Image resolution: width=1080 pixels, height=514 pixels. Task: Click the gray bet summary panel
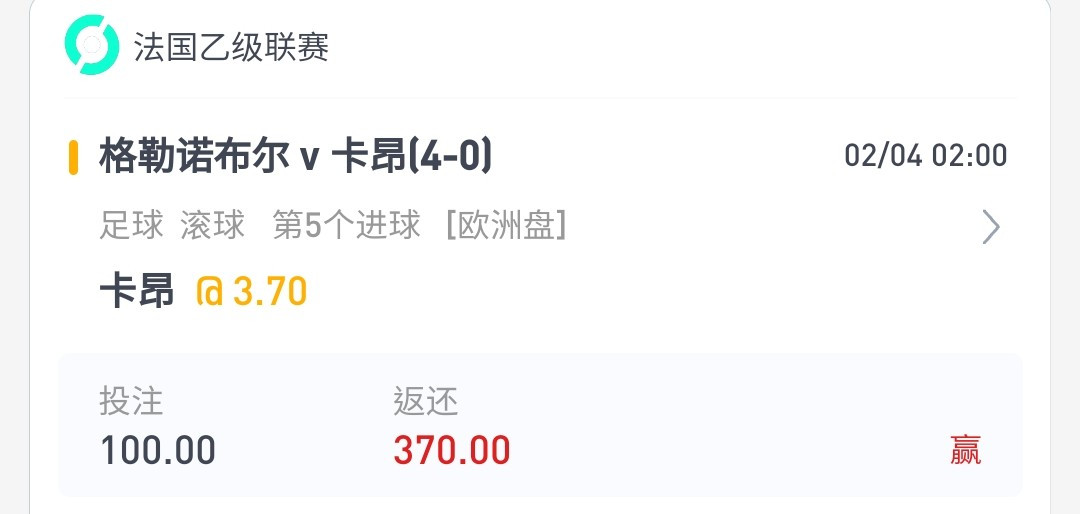tap(541, 425)
